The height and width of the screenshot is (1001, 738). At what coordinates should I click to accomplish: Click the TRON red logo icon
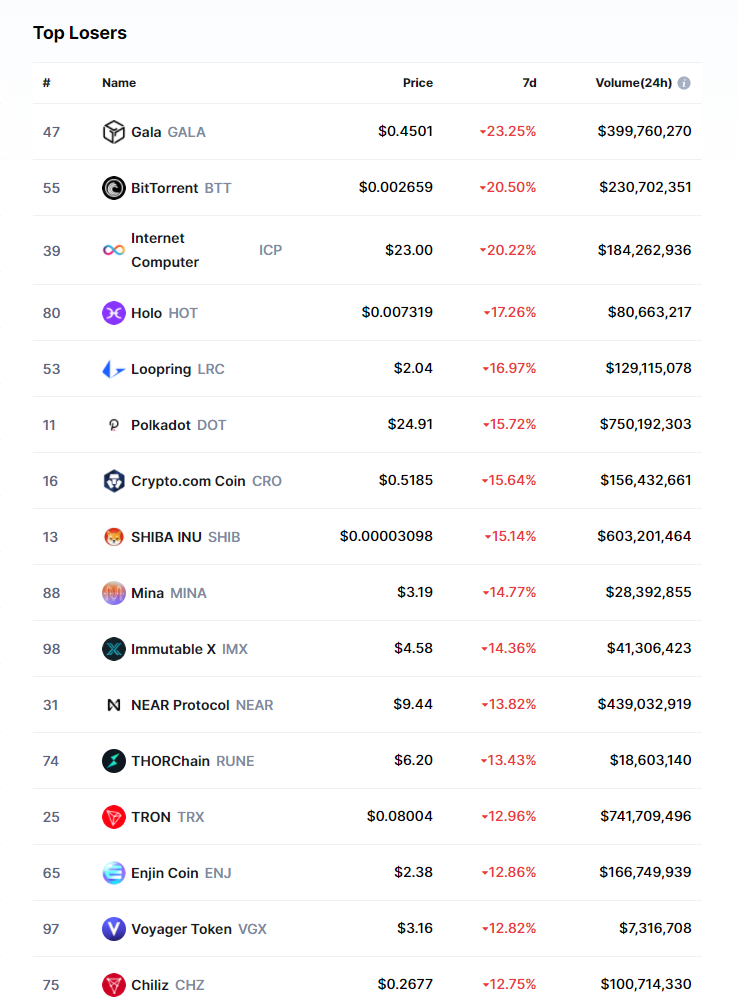[x=114, y=817]
